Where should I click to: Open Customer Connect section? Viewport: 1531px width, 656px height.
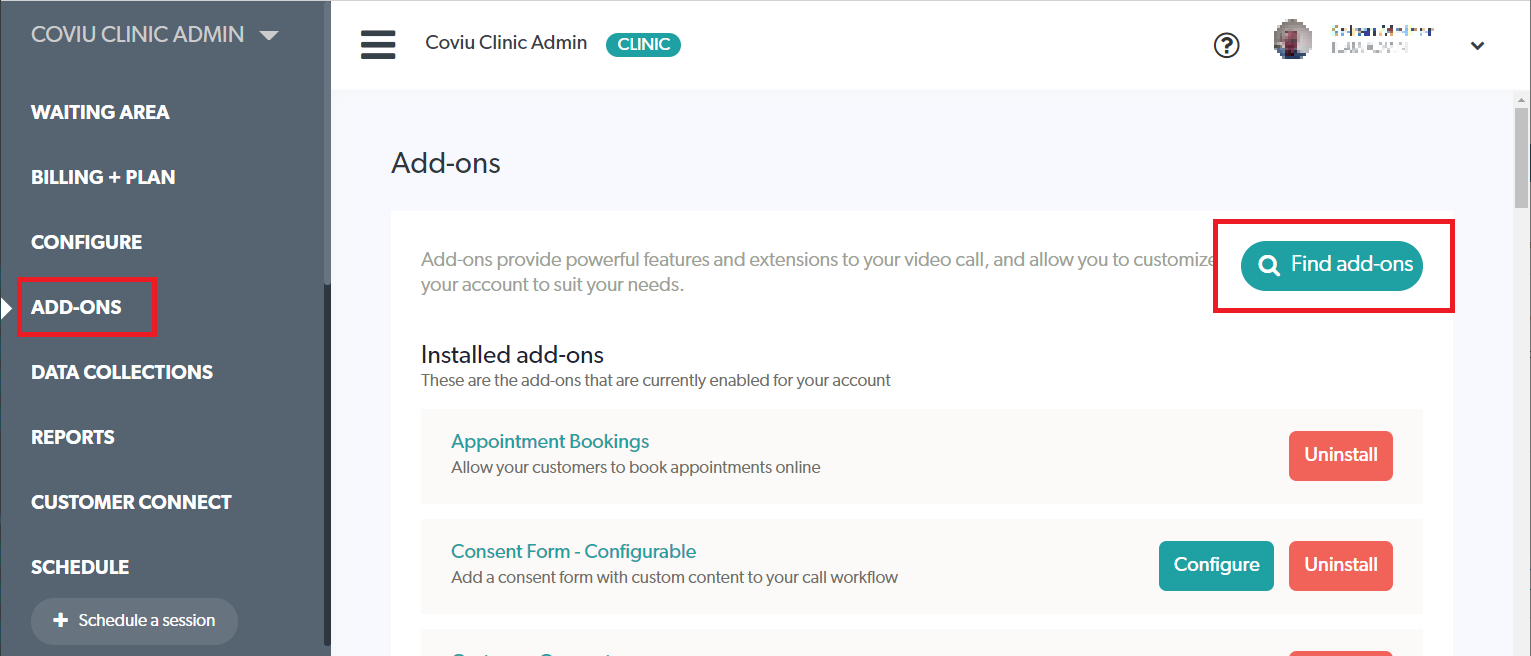[131, 502]
